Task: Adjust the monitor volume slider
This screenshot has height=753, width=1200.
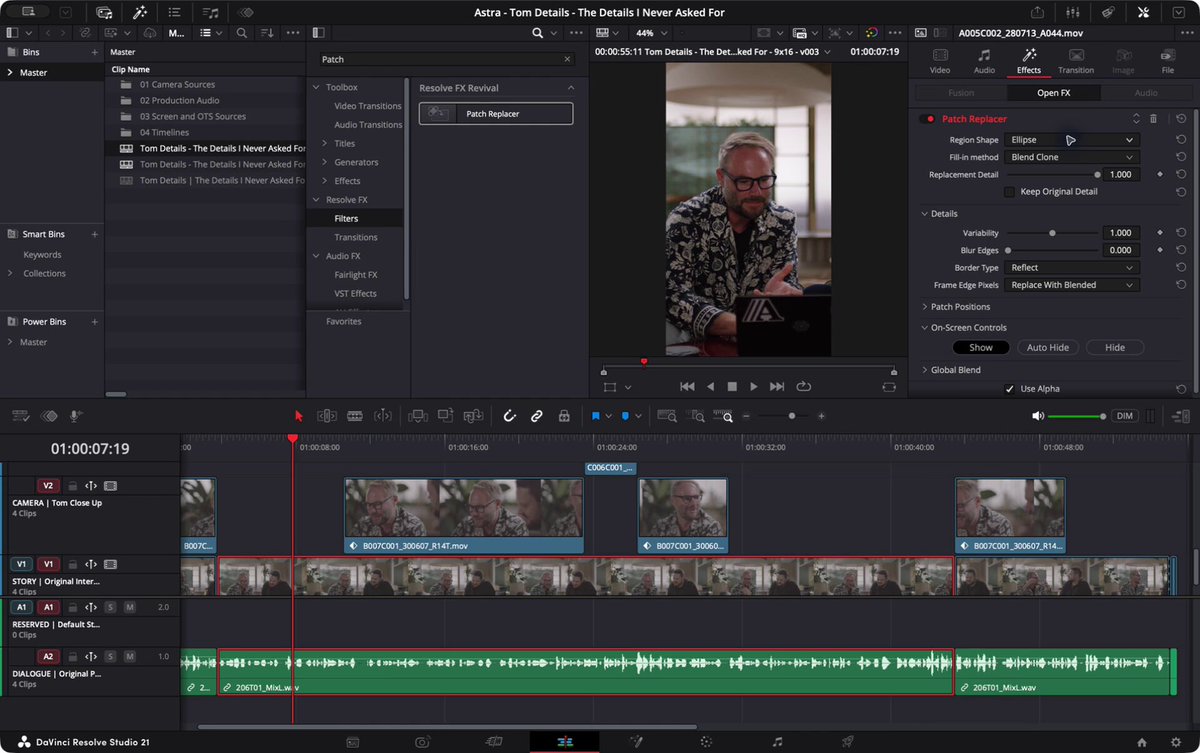Action: coord(1076,416)
